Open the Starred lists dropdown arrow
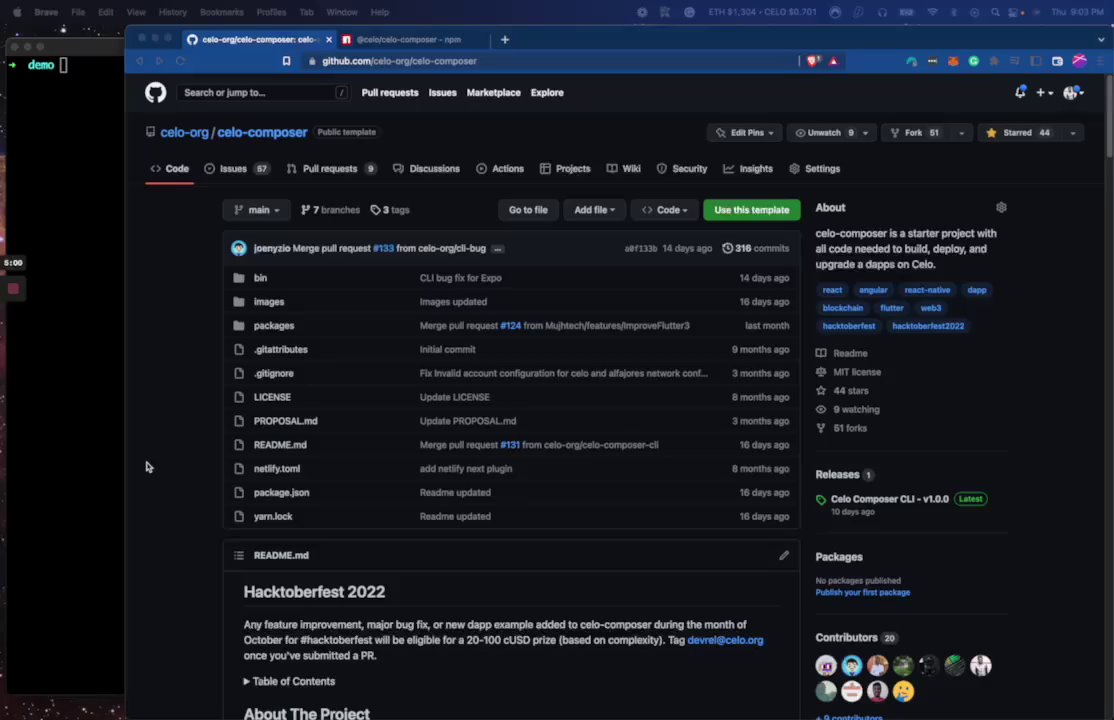This screenshot has height=720, width=1114. (x=1073, y=133)
